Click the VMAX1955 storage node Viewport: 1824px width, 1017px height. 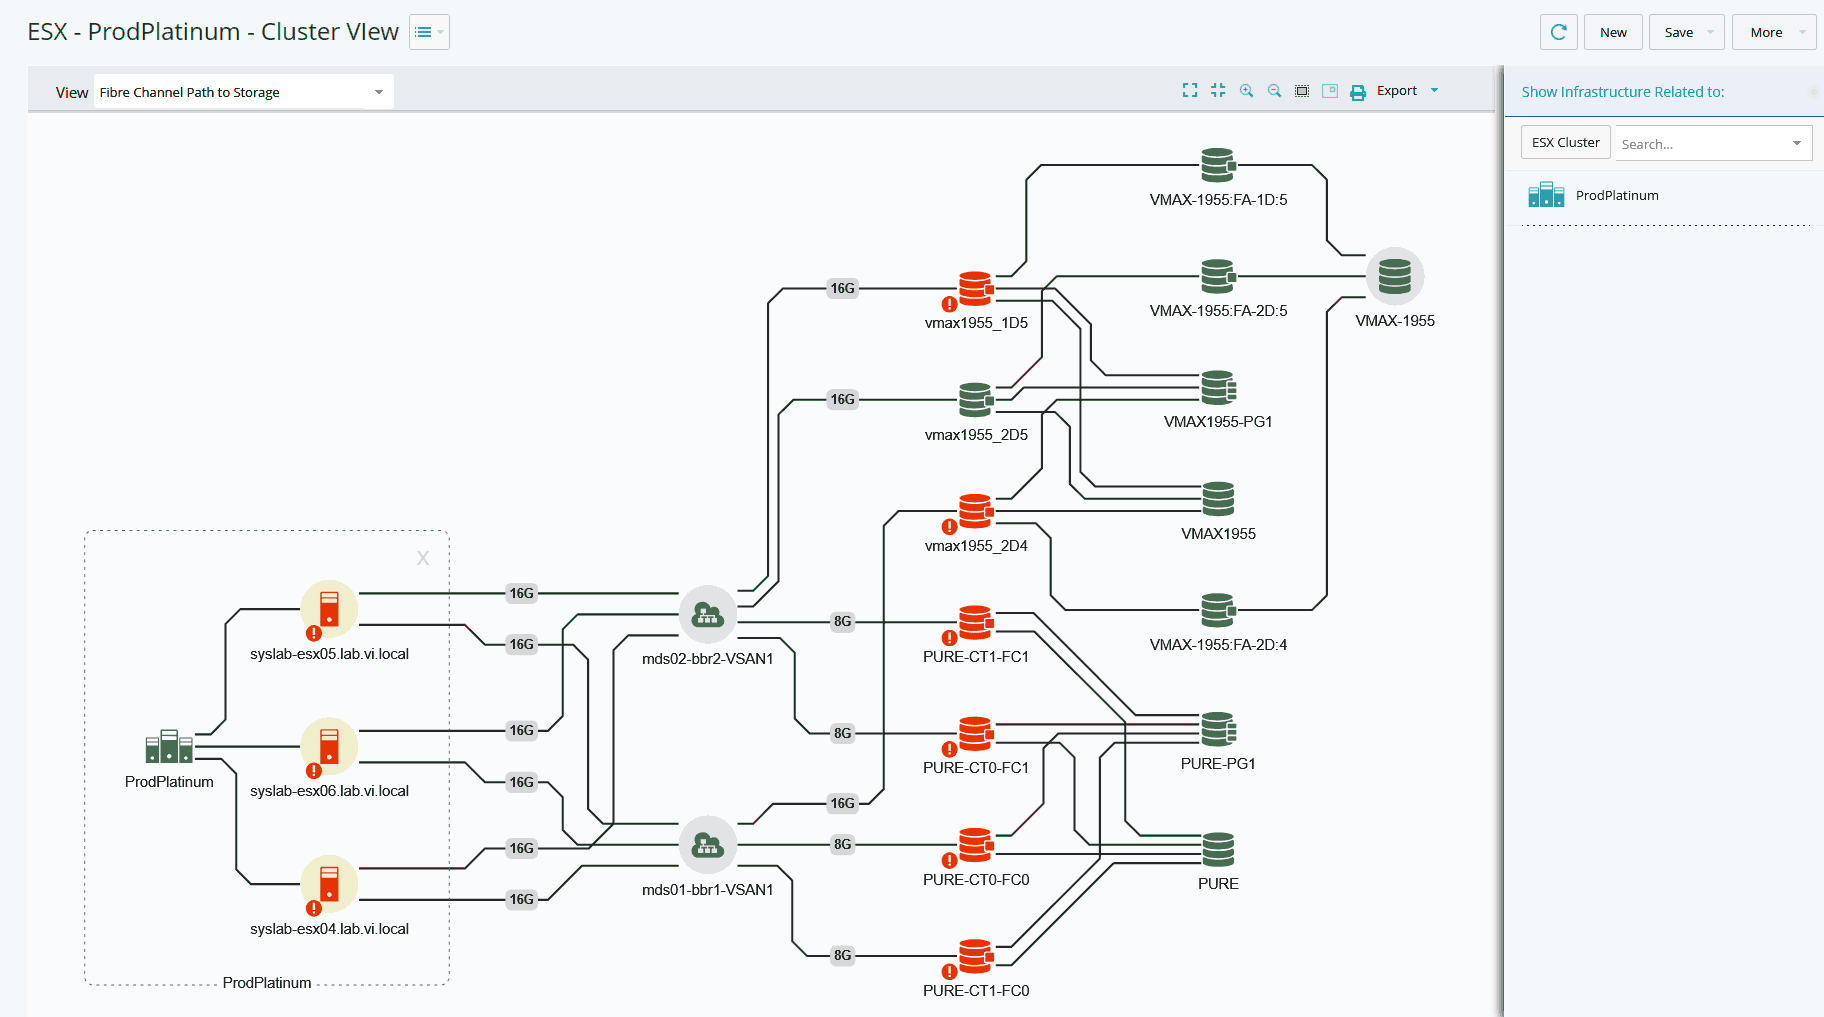point(1218,498)
